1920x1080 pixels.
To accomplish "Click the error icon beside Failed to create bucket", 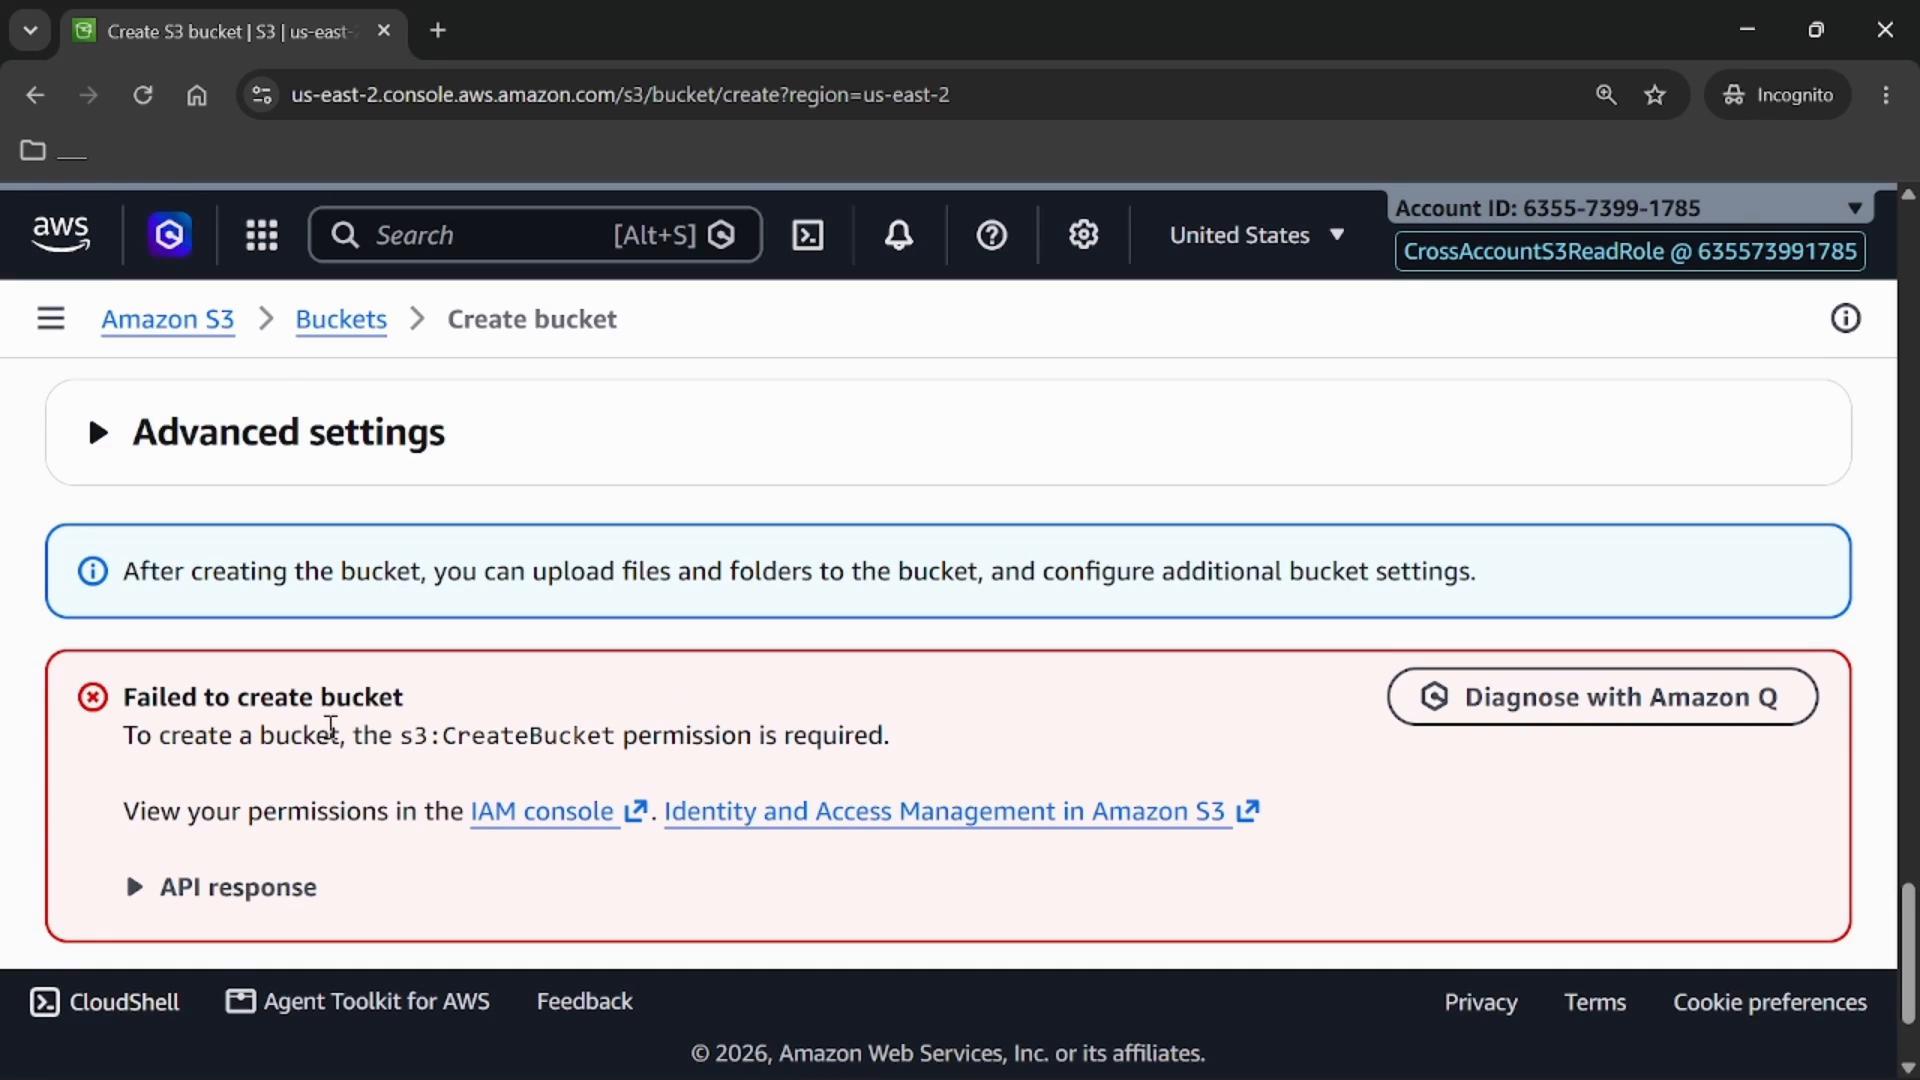I will 93,697.
